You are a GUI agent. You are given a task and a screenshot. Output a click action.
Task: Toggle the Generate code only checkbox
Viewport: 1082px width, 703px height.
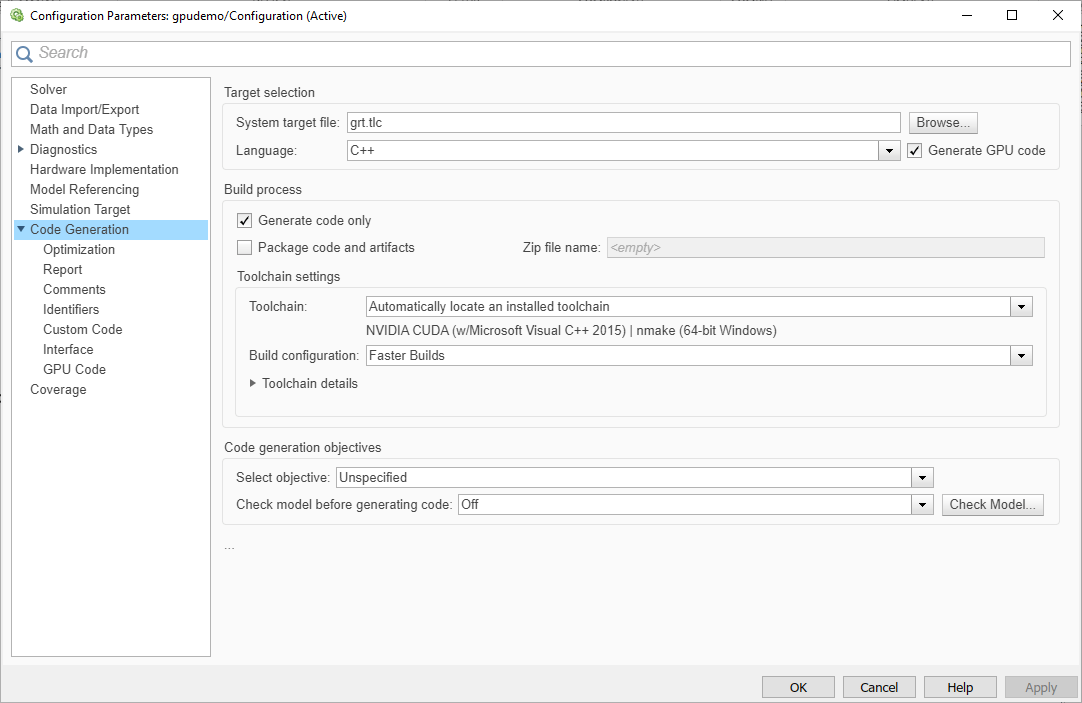click(x=245, y=221)
